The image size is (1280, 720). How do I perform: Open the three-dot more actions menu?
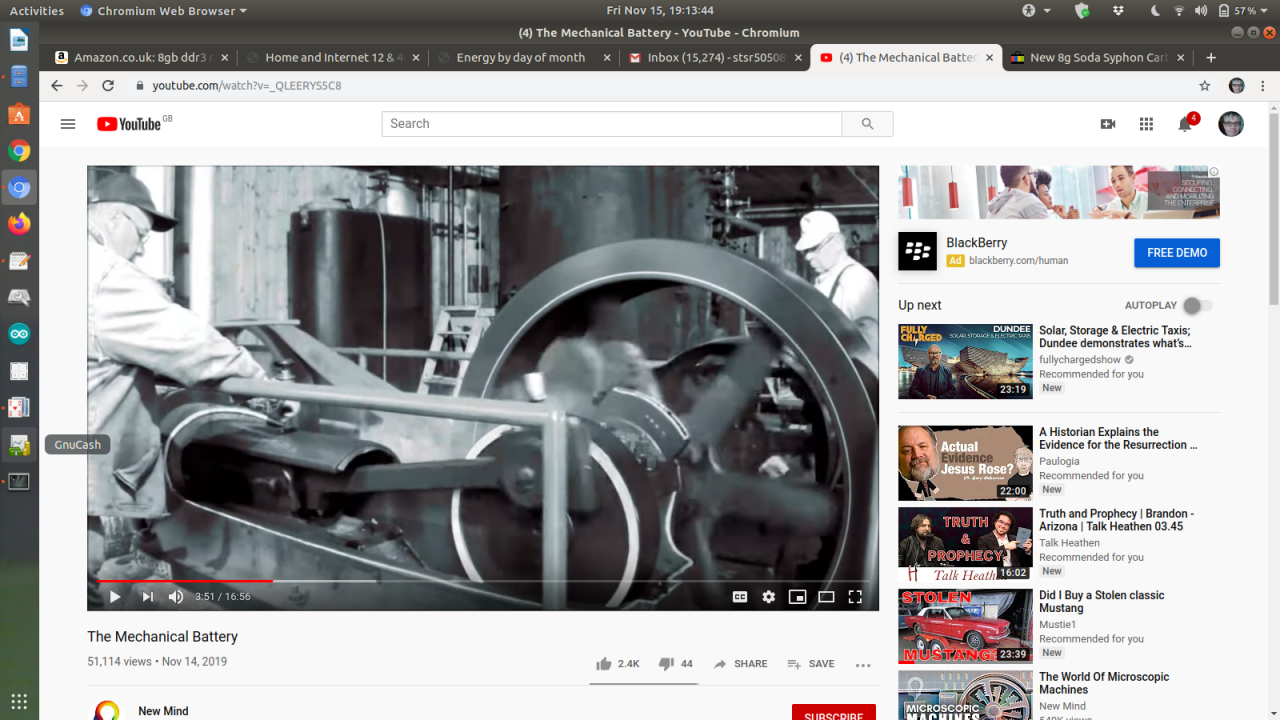(x=863, y=665)
